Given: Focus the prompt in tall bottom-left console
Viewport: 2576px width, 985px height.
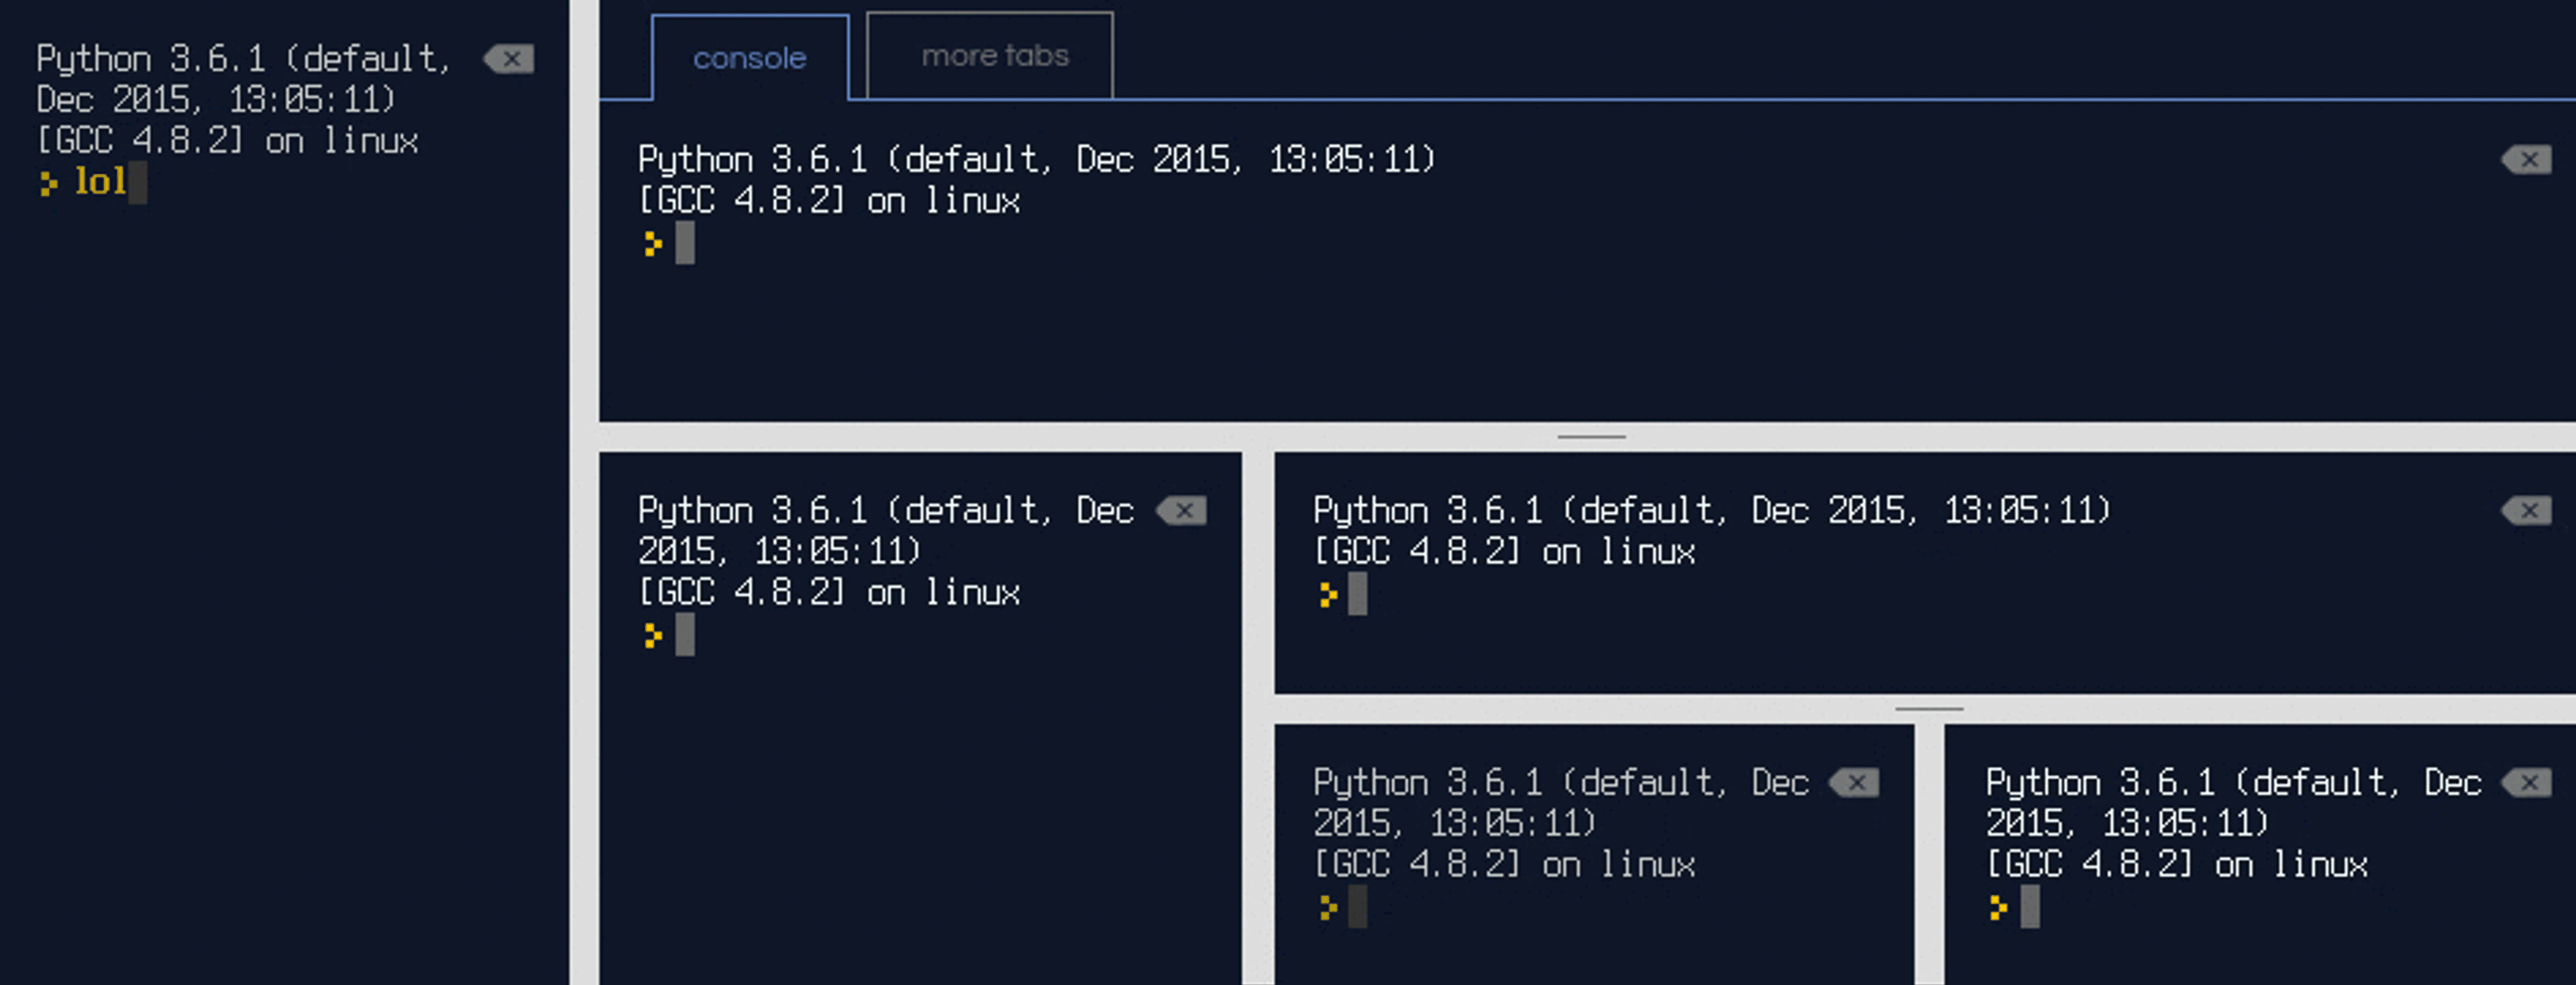Looking at the screenshot, I should coord(685,635).
